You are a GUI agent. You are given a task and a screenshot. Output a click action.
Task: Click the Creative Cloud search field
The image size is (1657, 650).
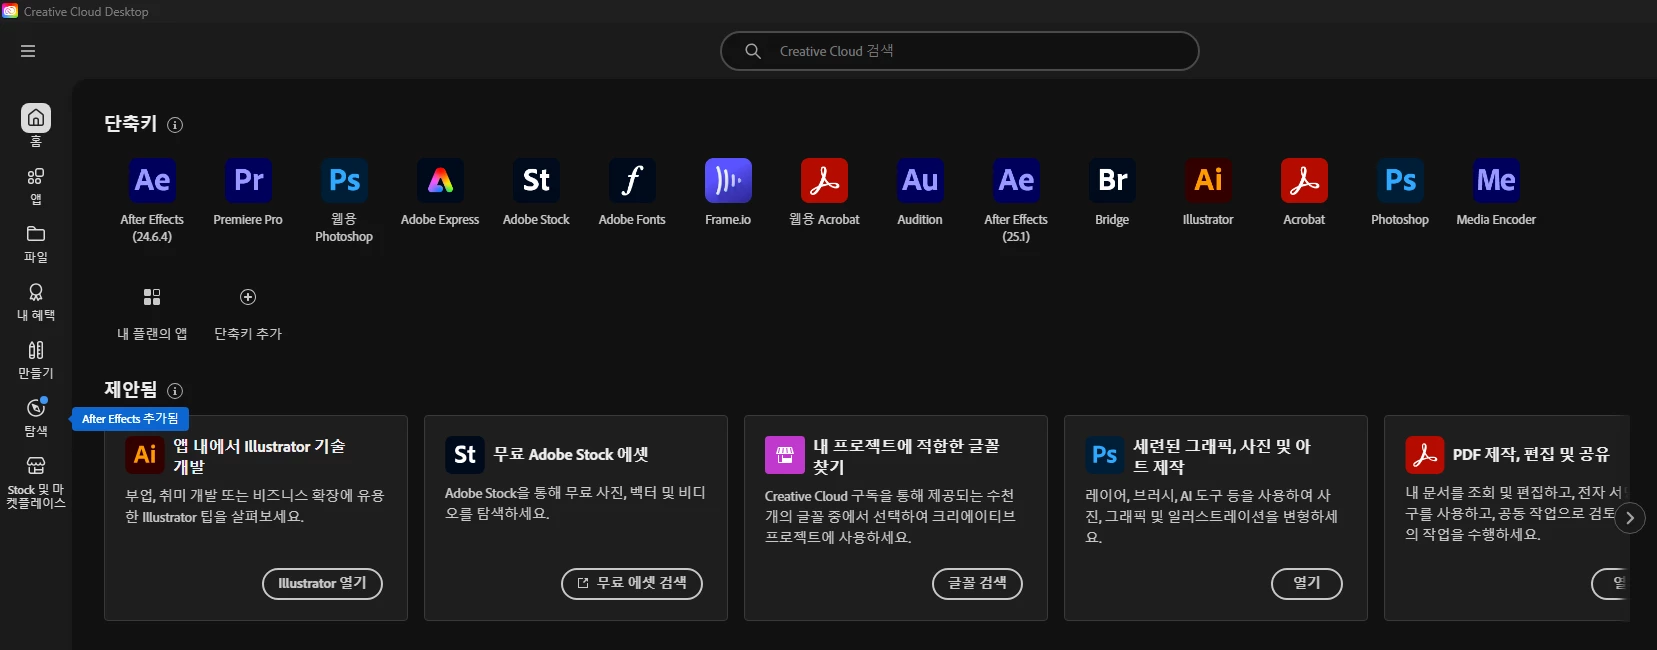959,51
